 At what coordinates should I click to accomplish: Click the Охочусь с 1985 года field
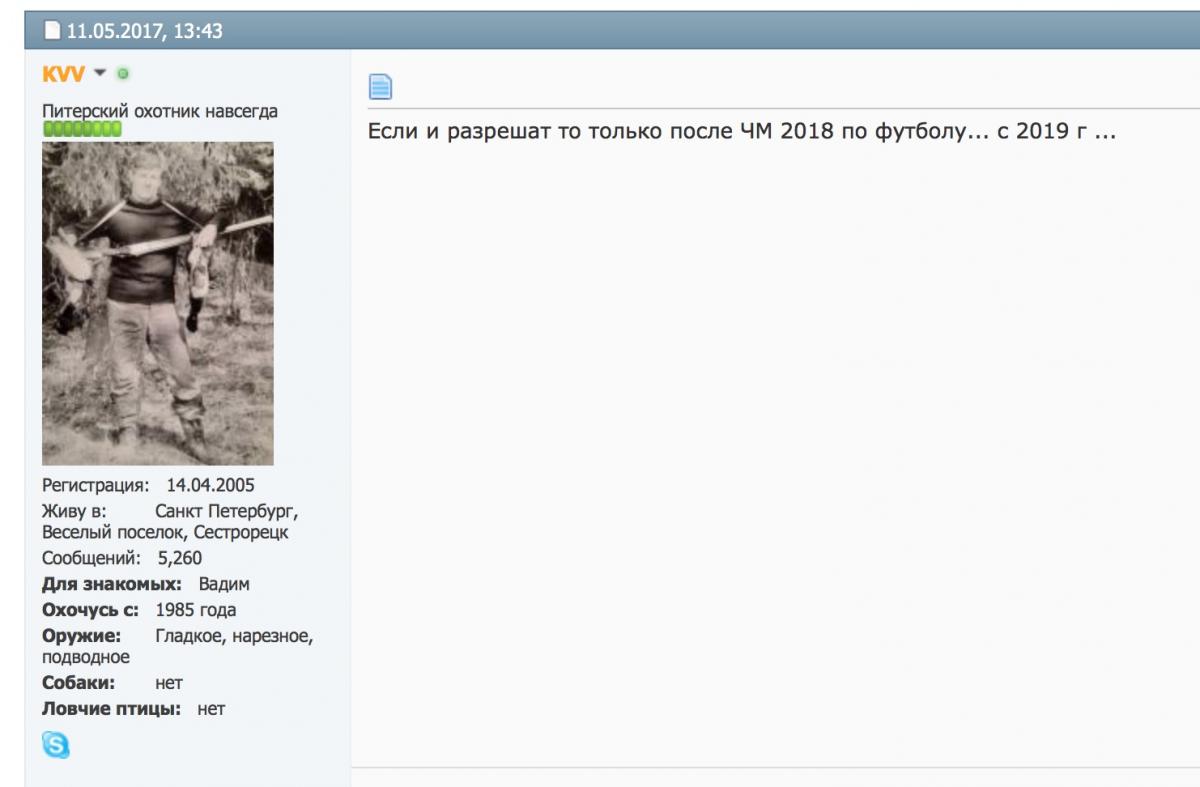[x=195, y=610]
